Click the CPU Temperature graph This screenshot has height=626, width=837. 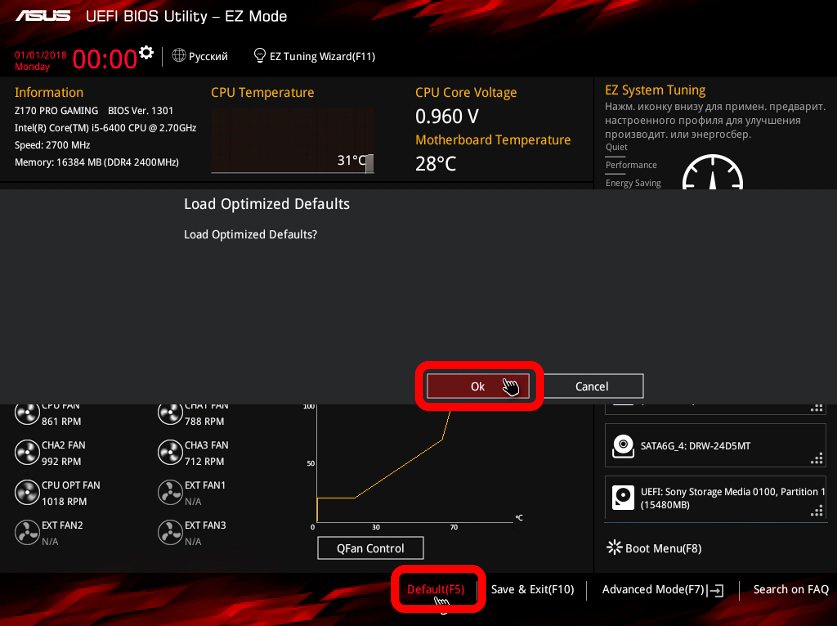(293, 141)
